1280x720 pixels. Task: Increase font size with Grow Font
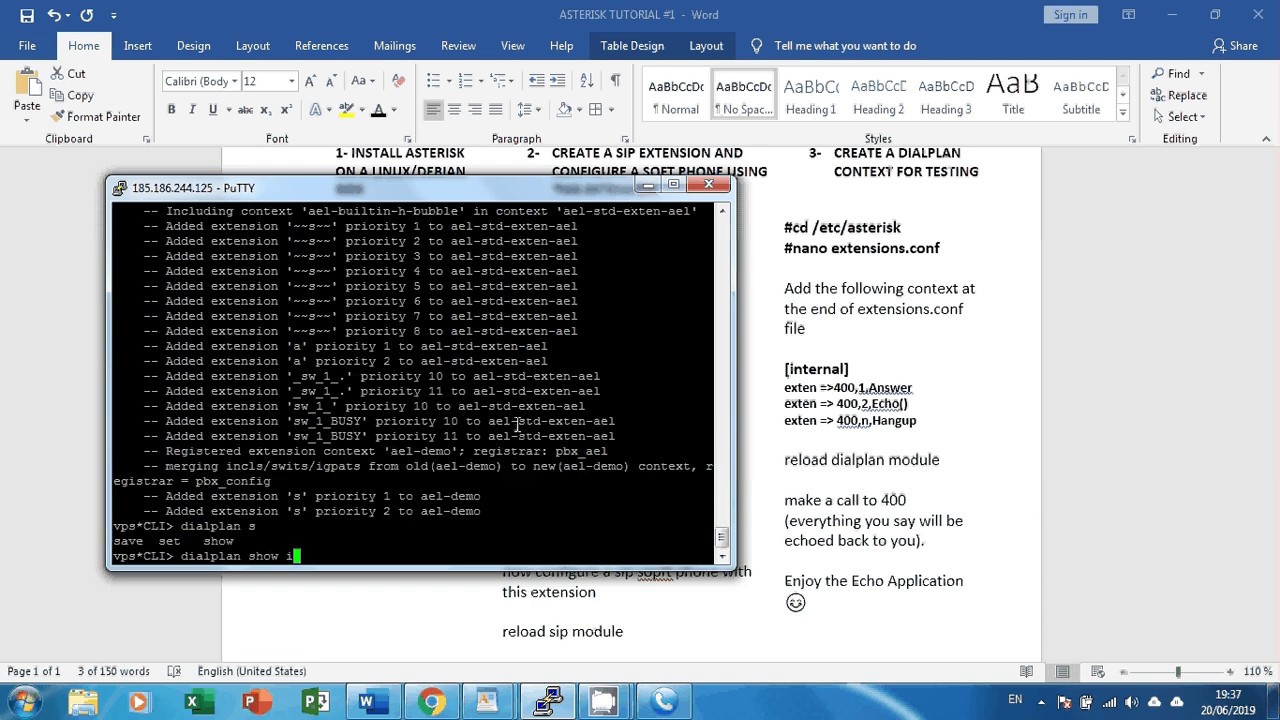tap(310, 81)
